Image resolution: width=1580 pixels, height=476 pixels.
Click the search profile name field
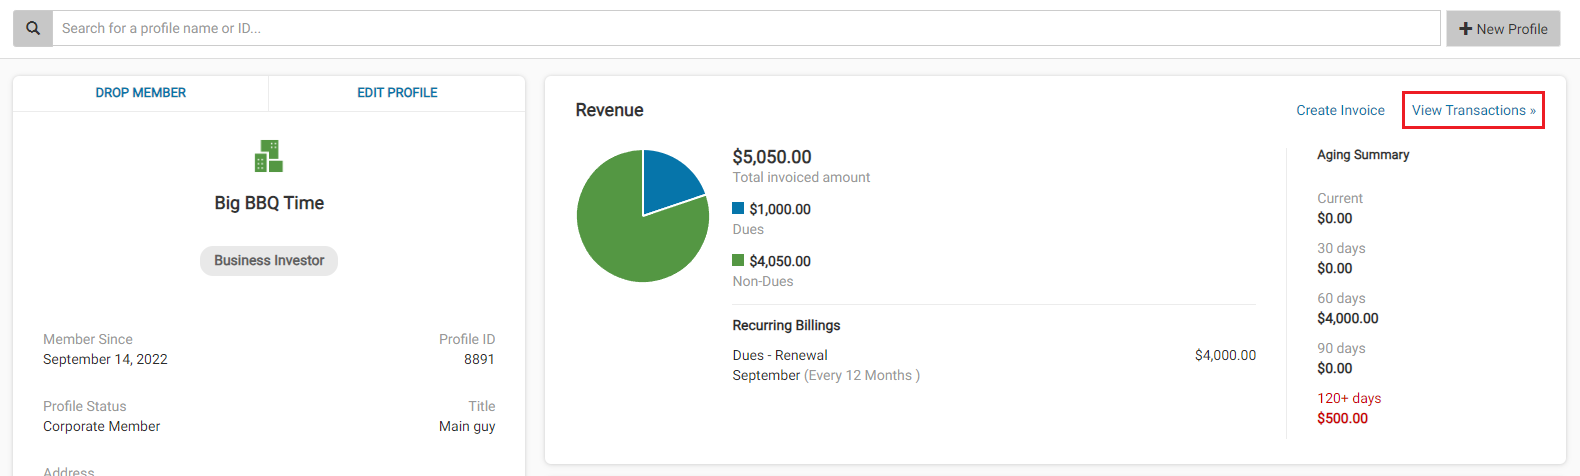pos(746,28)
